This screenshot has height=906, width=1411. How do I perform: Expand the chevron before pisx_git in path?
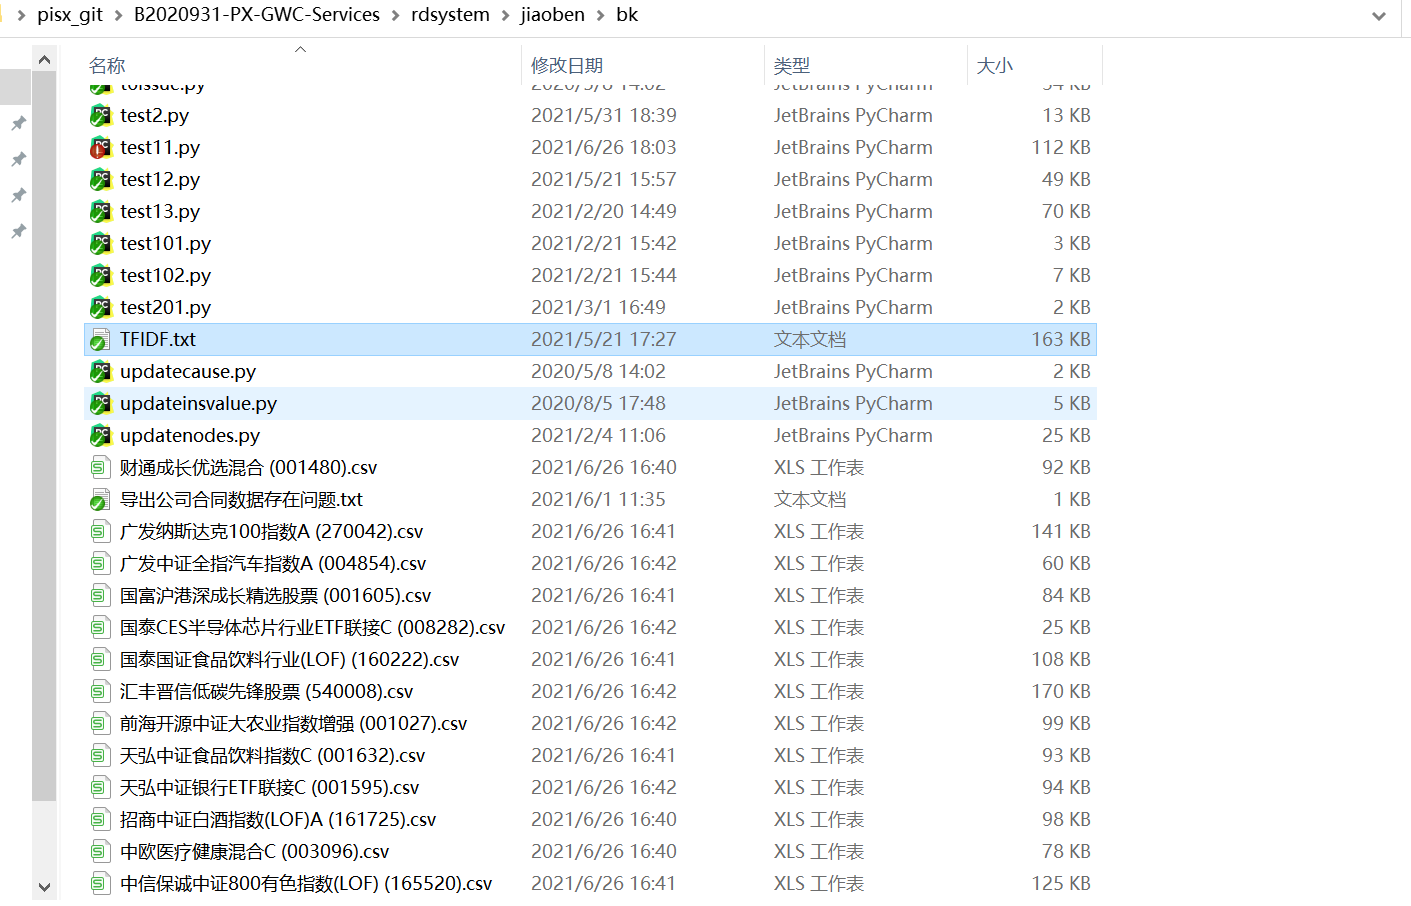pyautogui.click(x=21, y=15)
